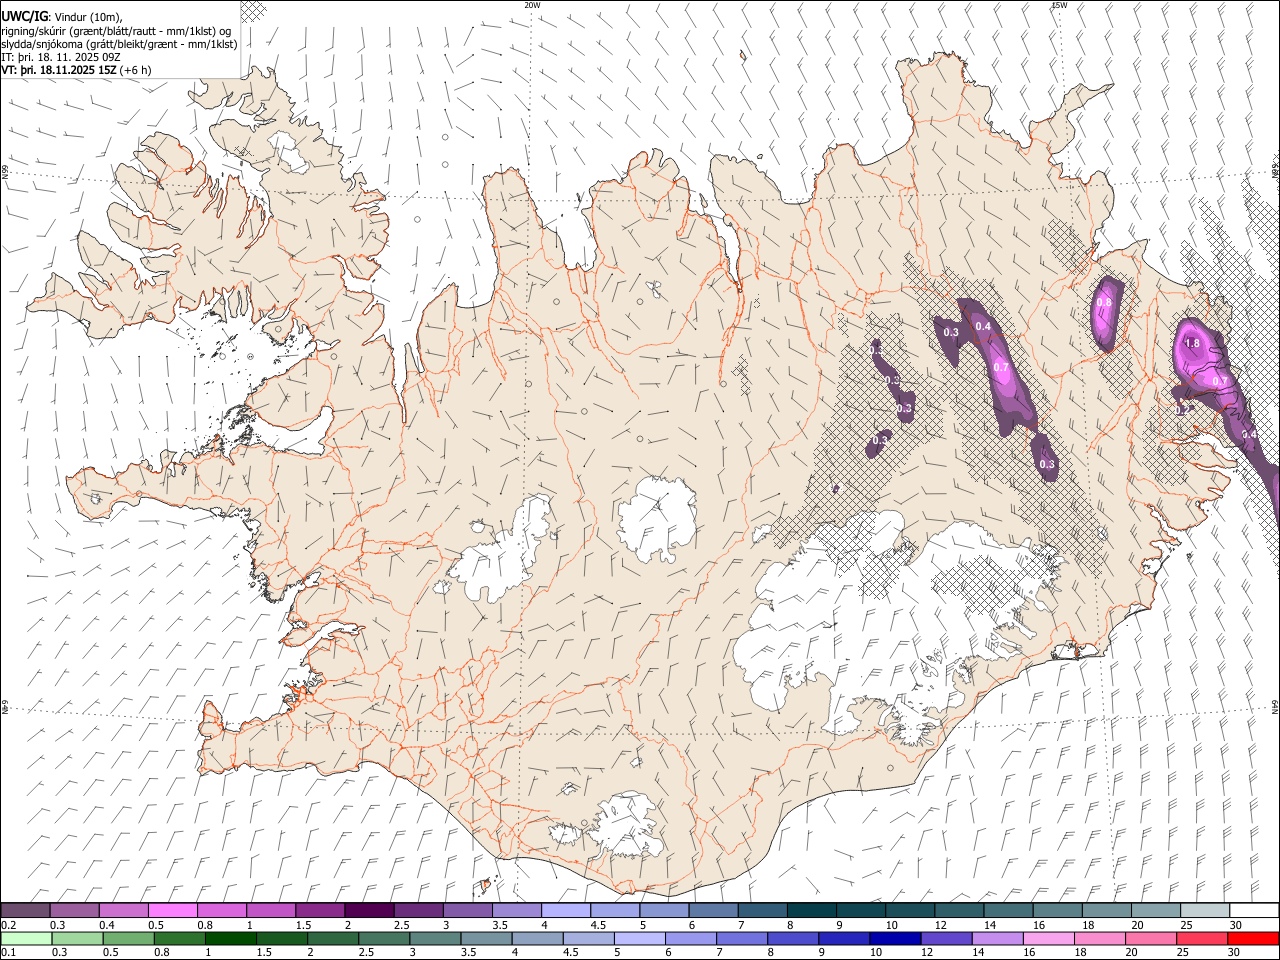This screenshot has height=960, width=1280.
Task: Click the 6 swatch in the purple-to-teal scale
Action: tap(712, 910)
